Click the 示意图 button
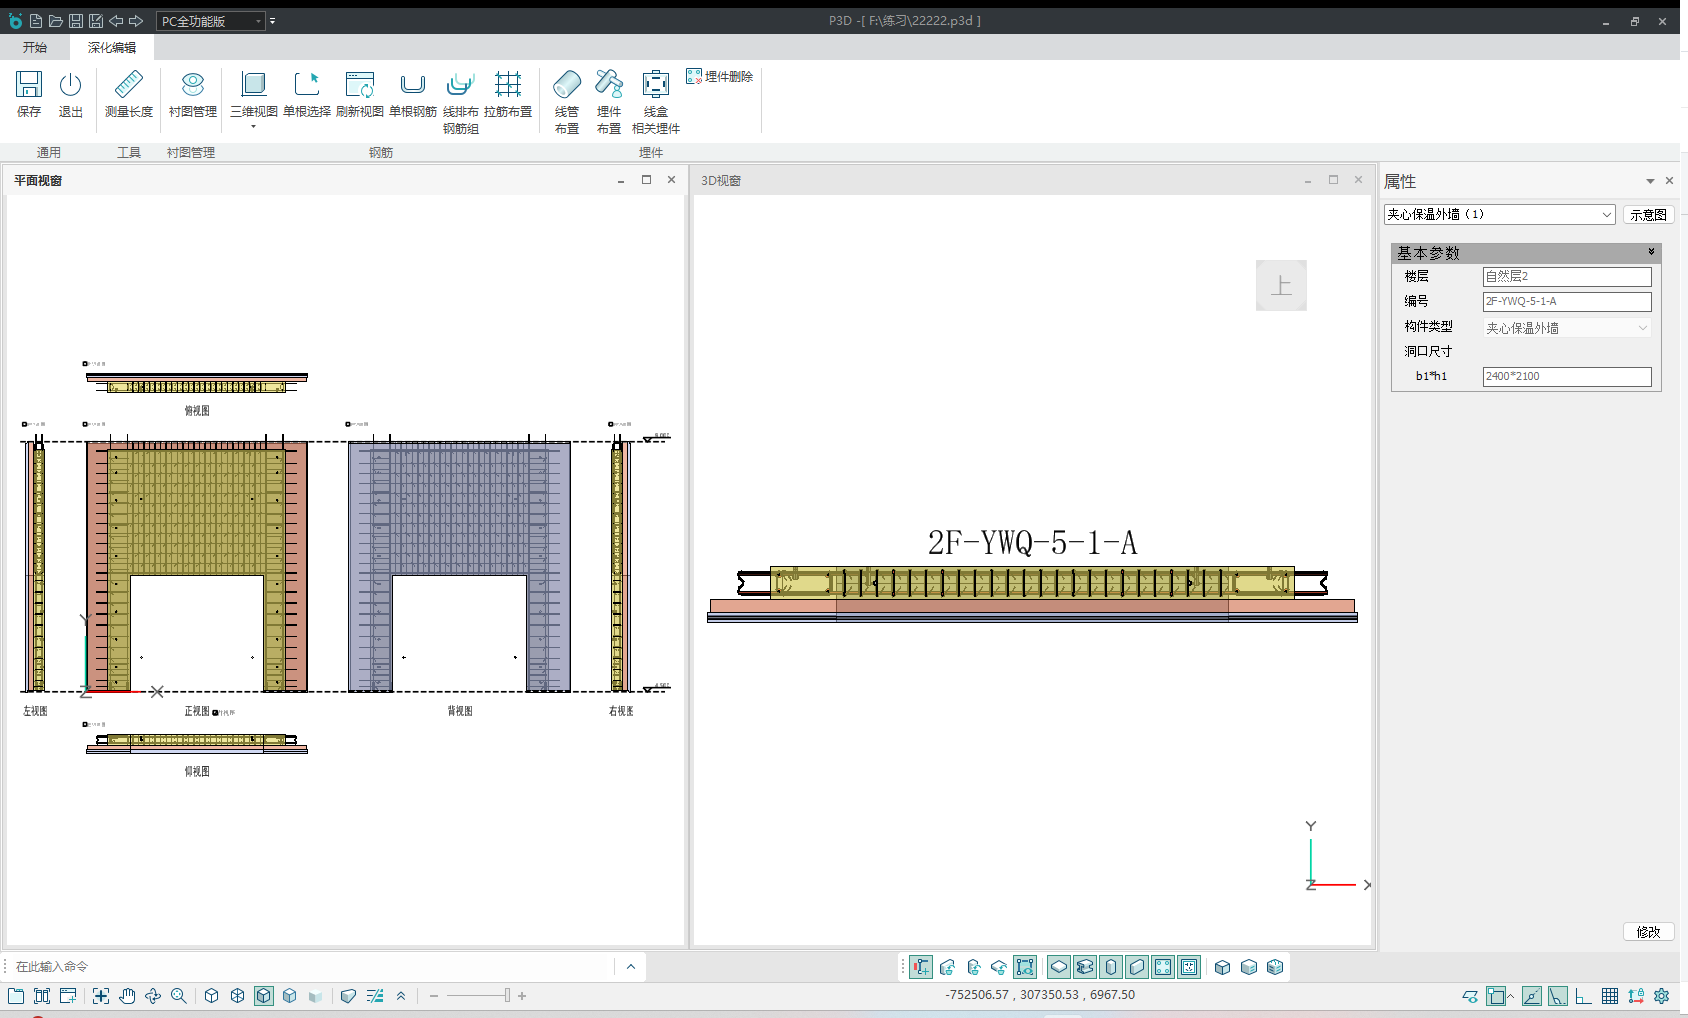 pyautogui.click(x=1647, y=215)
